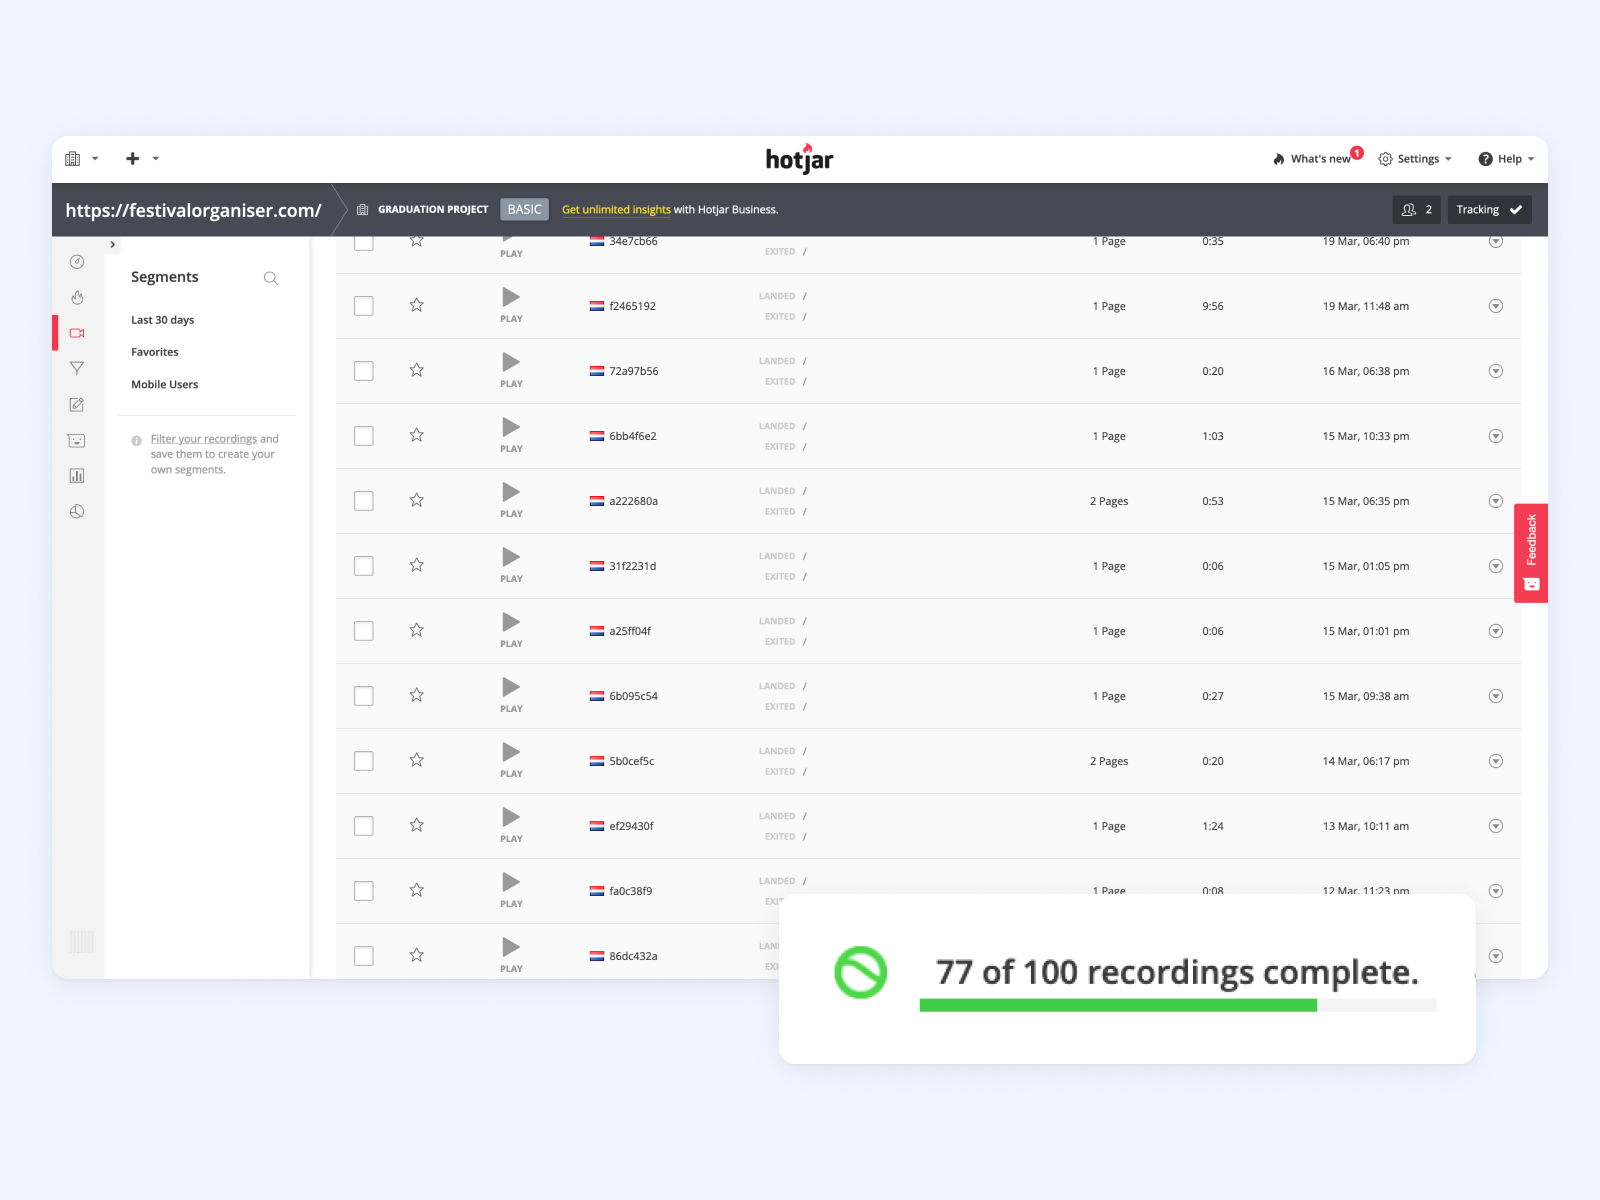Click the search icon next to Segments
1600x1200 pixels.
click(x=270, y=278)
